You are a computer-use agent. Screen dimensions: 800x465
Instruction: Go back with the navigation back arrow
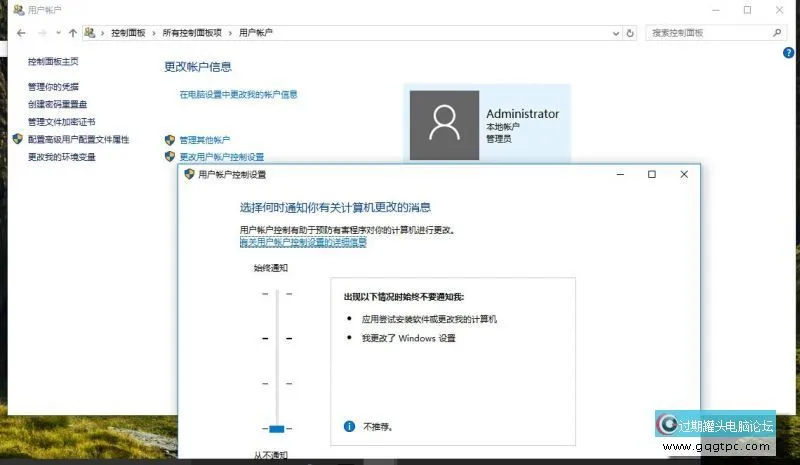point(21,33)
